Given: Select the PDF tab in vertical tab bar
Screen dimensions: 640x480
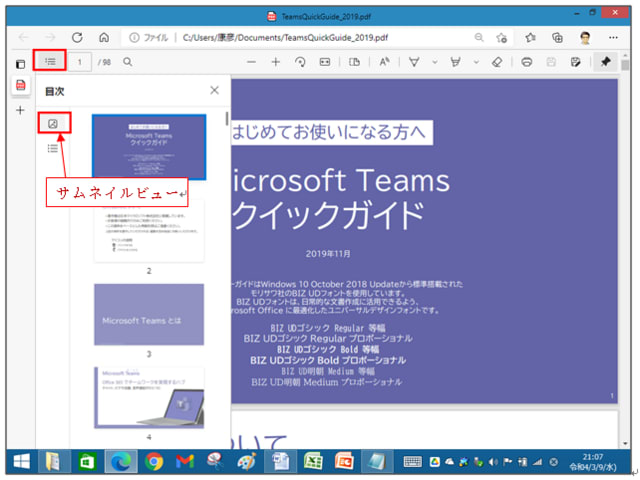Looking at the screenshot, I should [20, 85].
